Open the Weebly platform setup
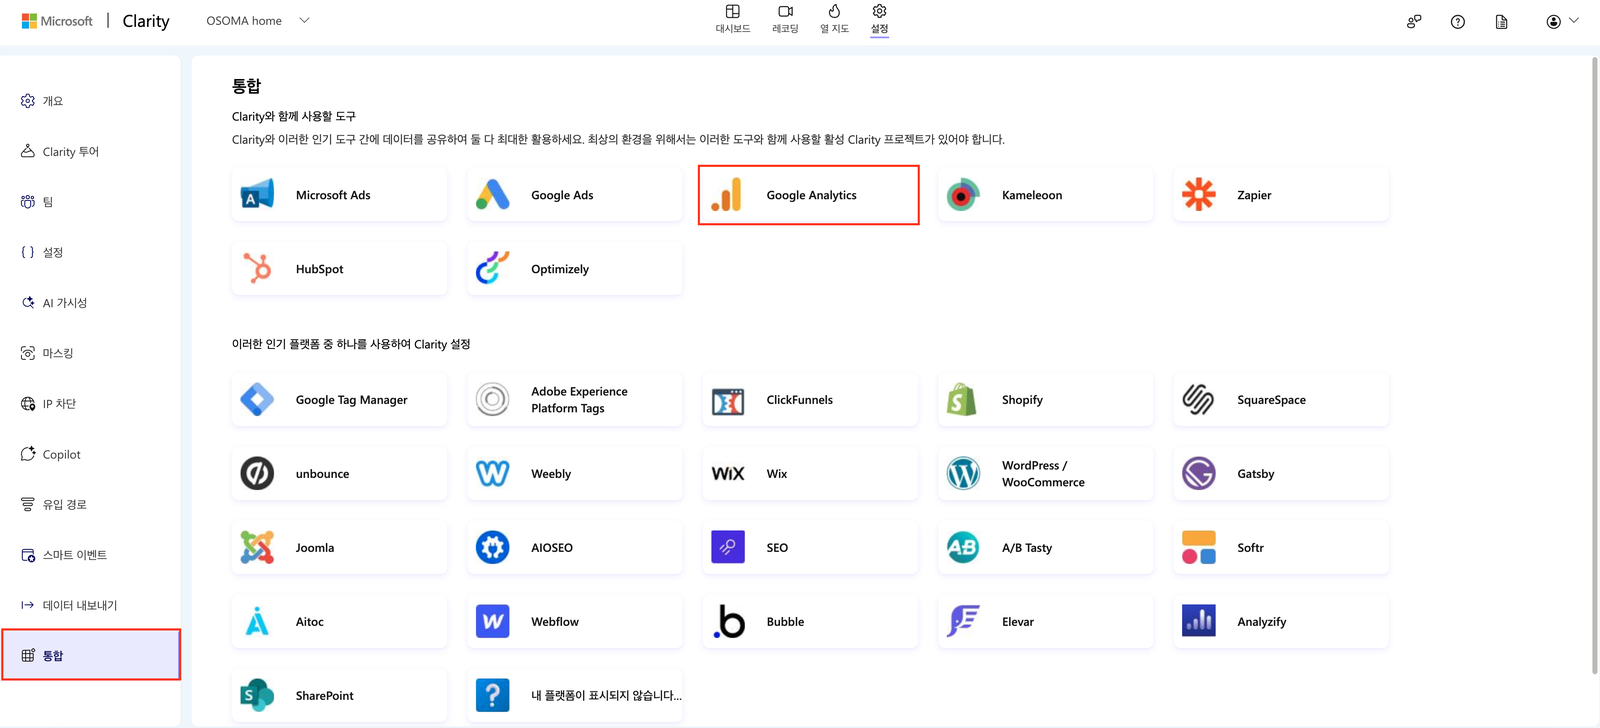Viewport: 1600px width, 728px height. pos(574,474)
